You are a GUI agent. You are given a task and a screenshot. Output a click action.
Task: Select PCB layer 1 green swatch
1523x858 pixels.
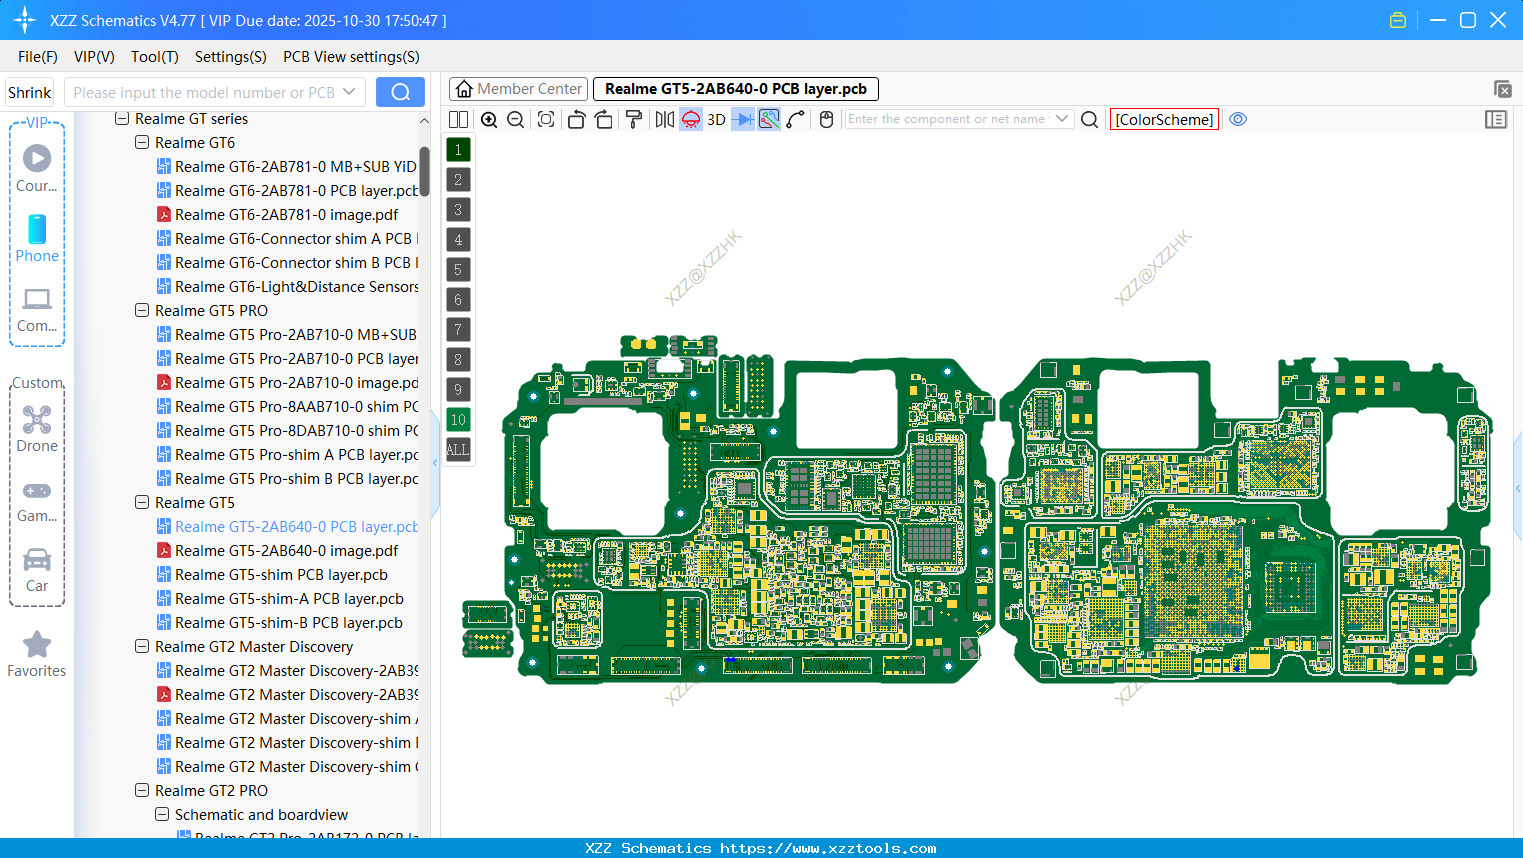click(458, 150)
